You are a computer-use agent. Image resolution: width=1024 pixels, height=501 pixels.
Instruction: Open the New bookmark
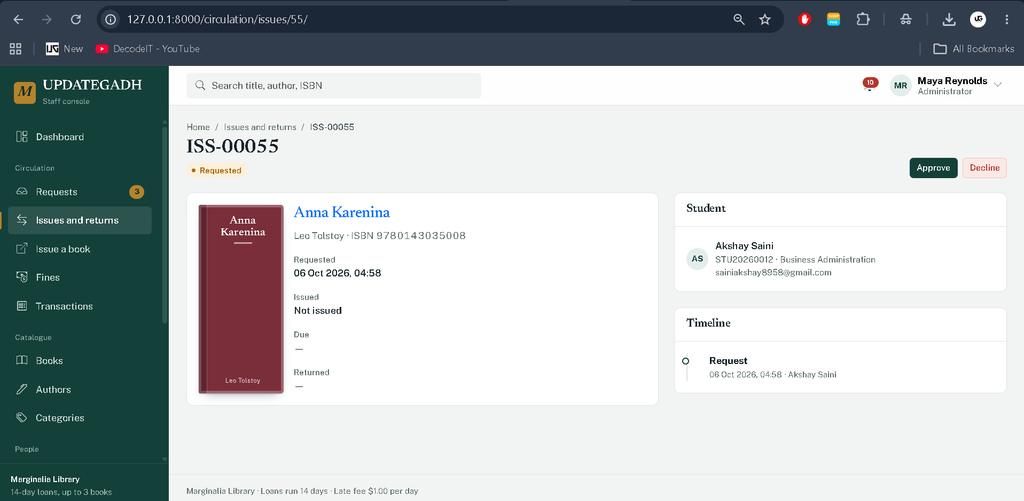tap(65, 48)
